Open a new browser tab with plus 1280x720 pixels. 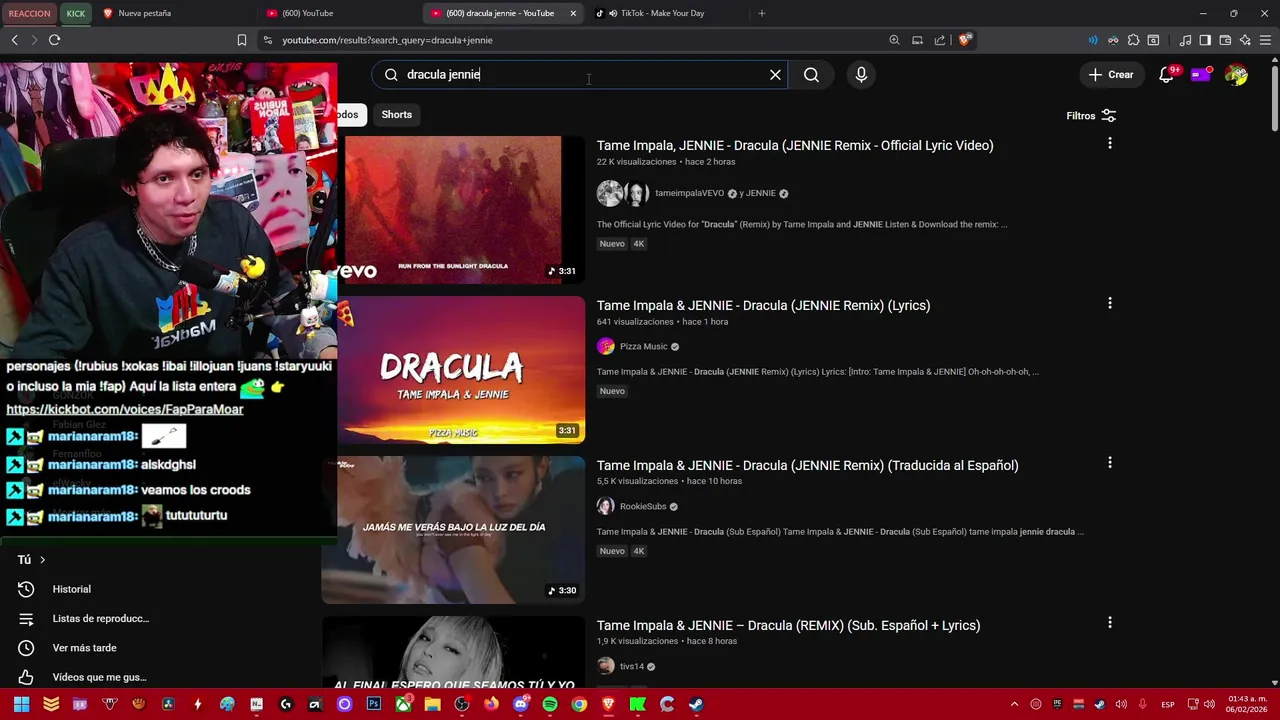point(762,14)
